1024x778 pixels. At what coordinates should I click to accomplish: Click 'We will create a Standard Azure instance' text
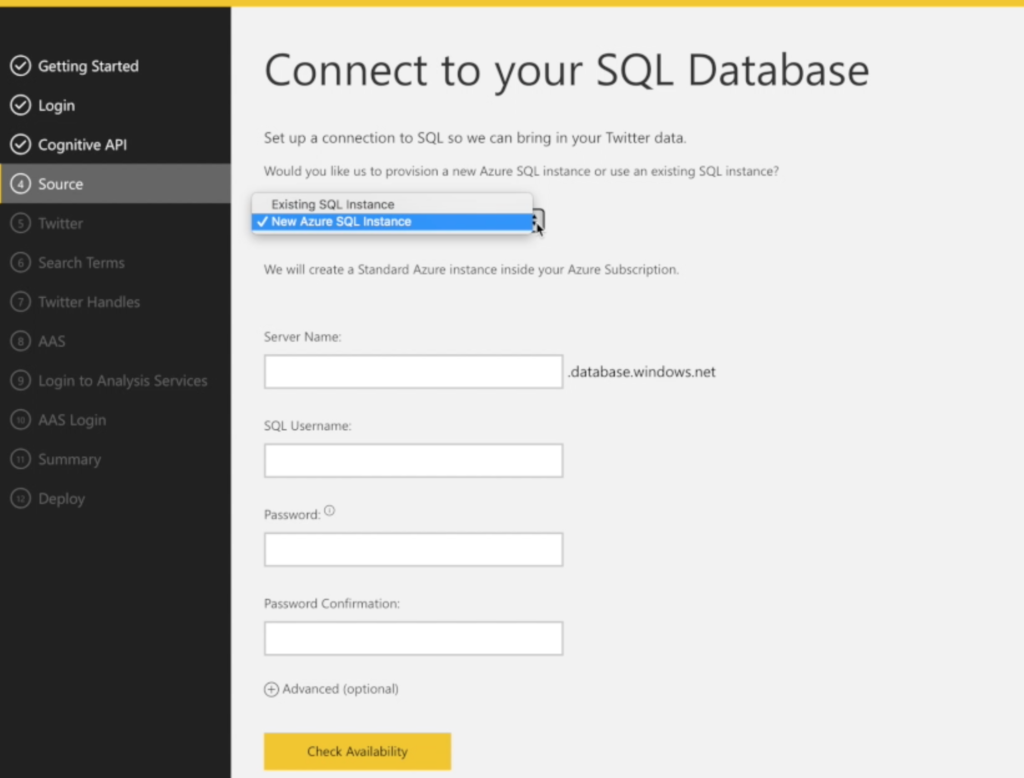tap(471, 269)
